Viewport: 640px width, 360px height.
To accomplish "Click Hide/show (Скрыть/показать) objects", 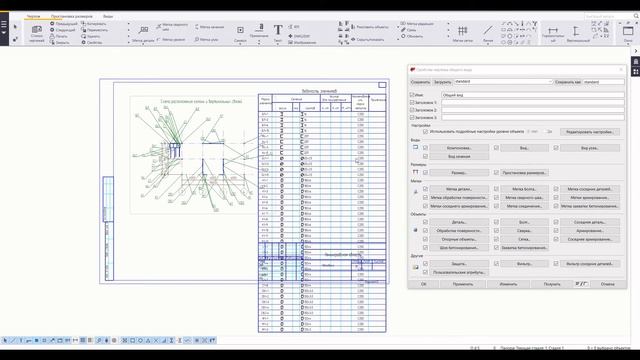I will coord(367,40).
